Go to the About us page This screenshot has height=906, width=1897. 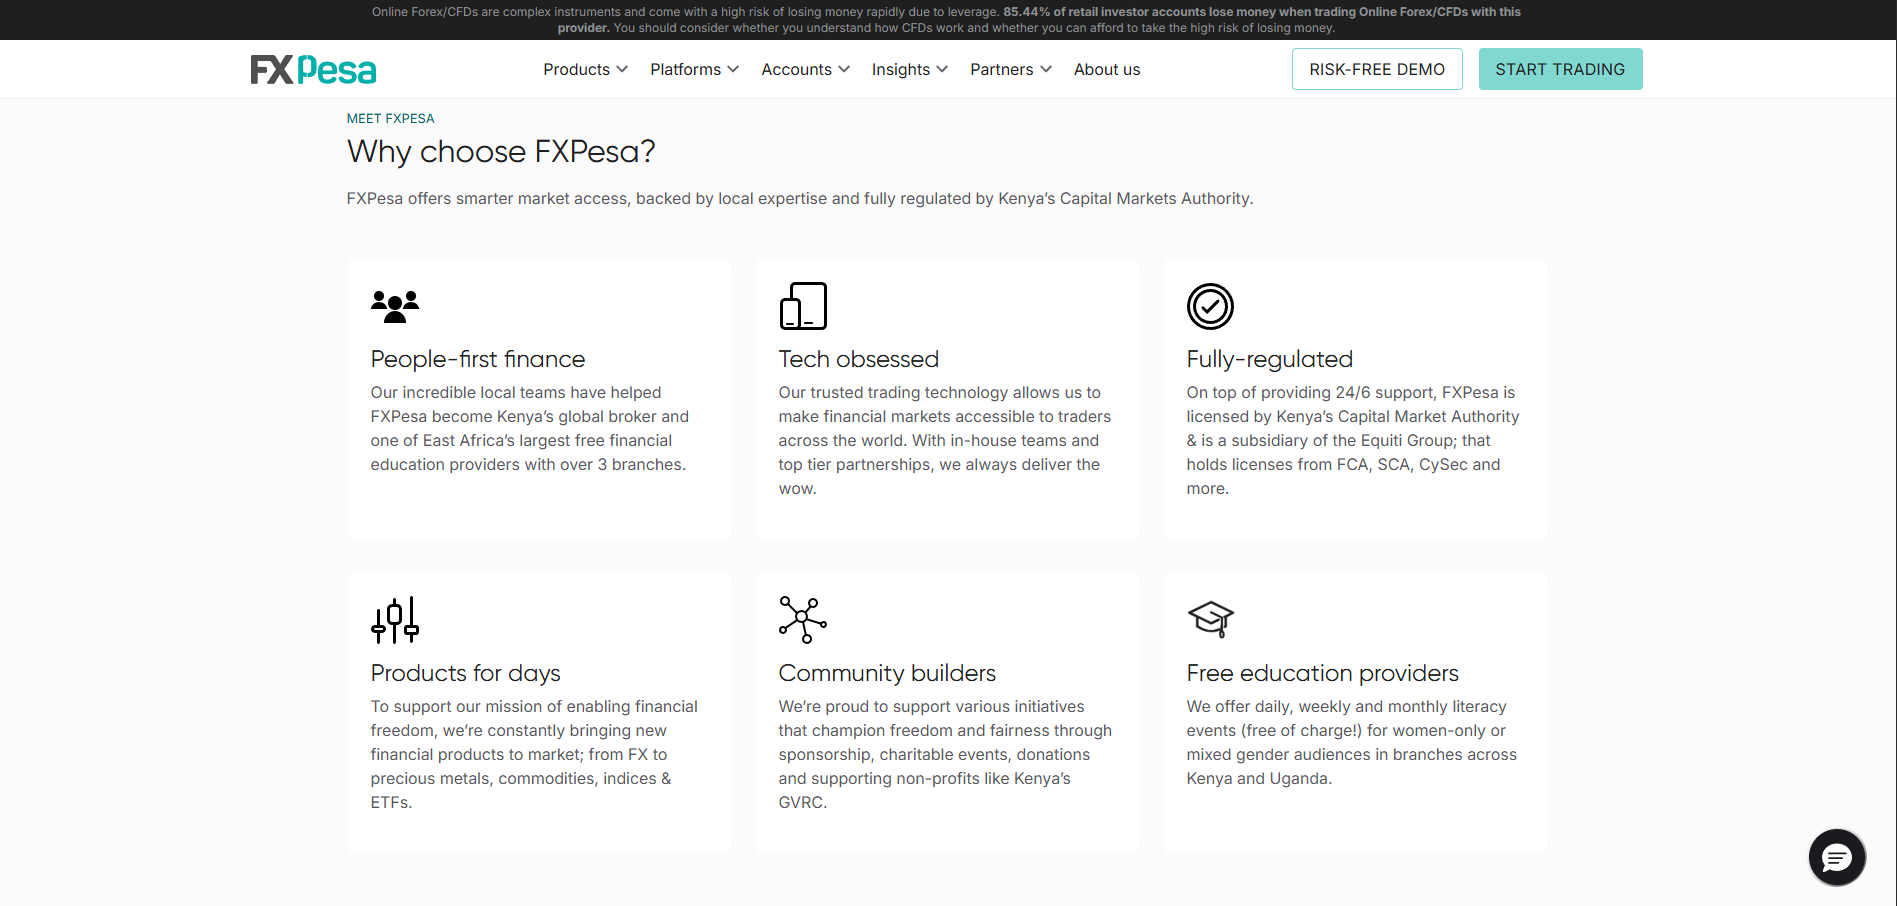[1107, 69]
